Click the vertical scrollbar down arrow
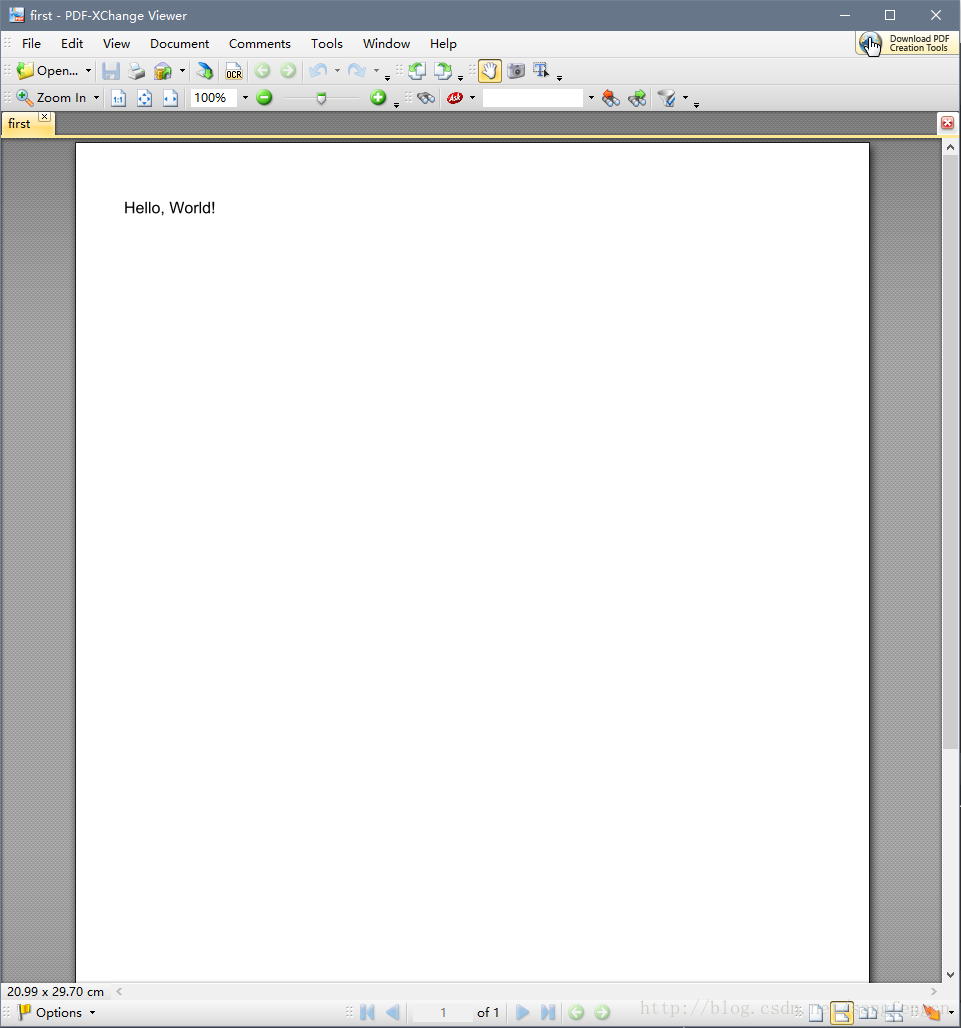The width and height of the screenshot is (961, 1028). click(x=950, y=975)
